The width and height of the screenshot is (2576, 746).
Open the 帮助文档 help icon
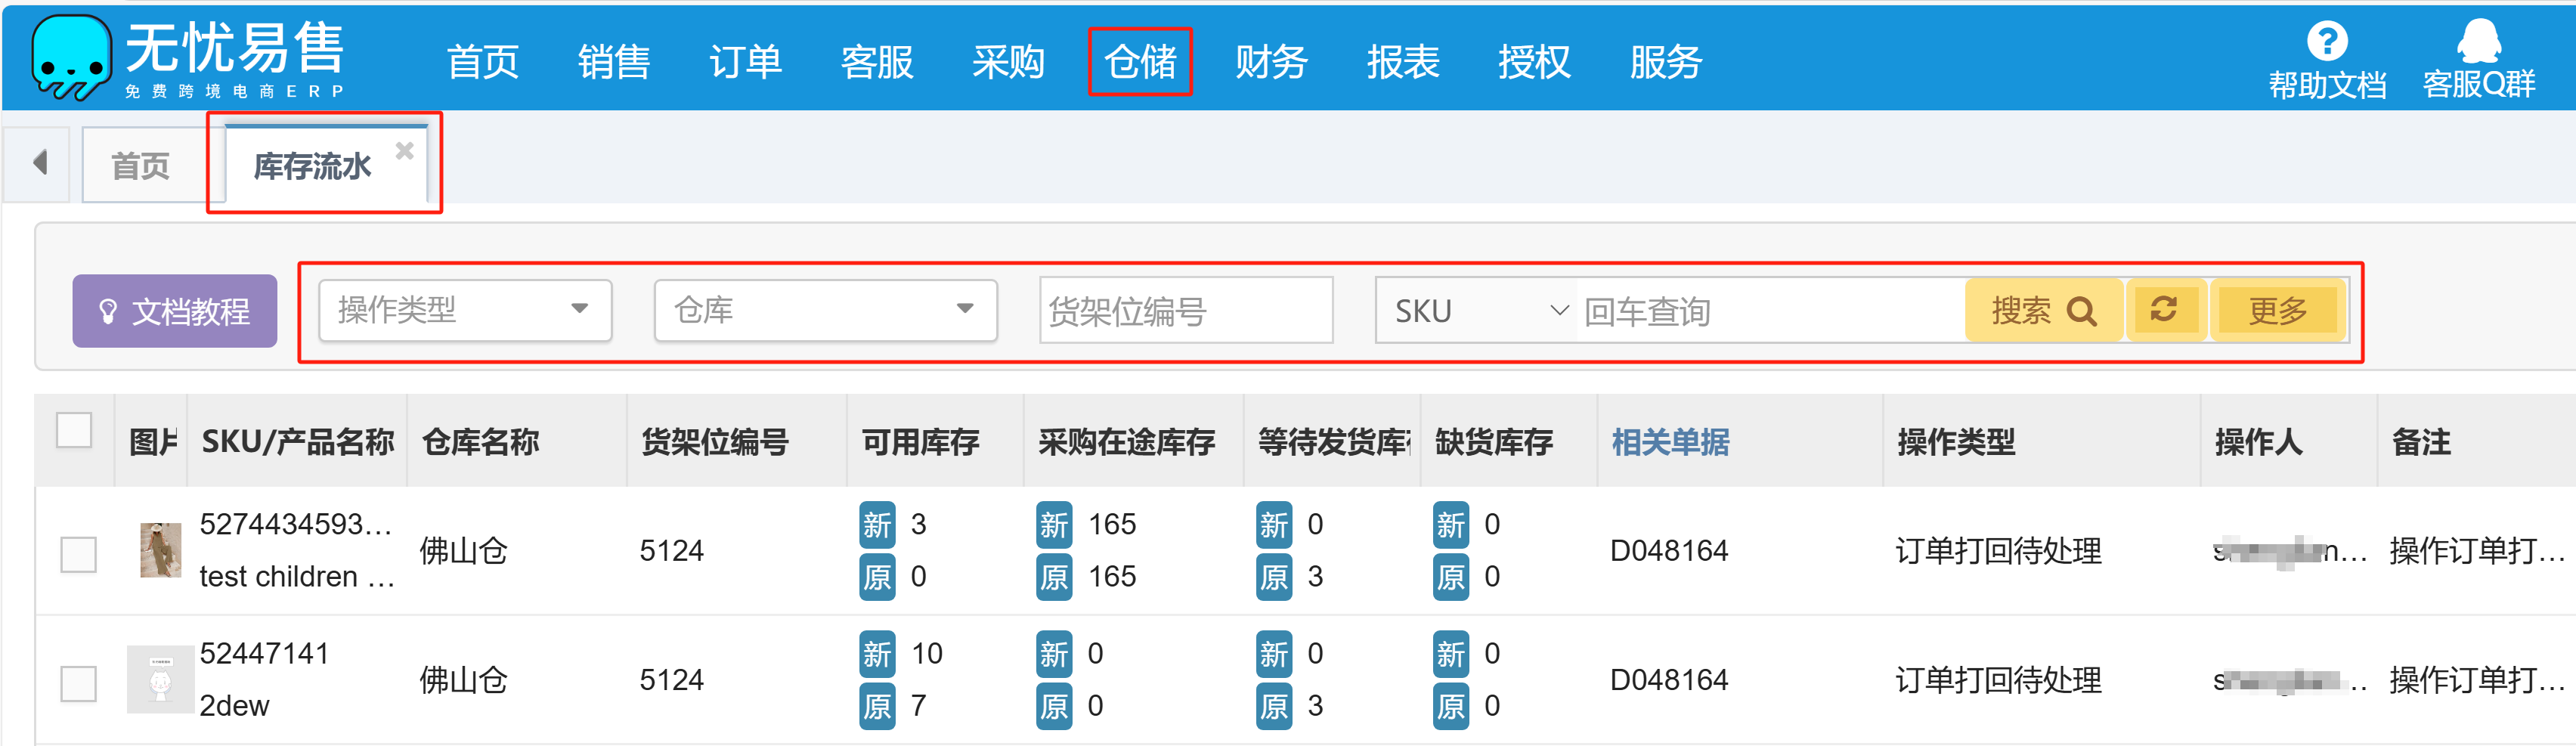coord(2326,42)
